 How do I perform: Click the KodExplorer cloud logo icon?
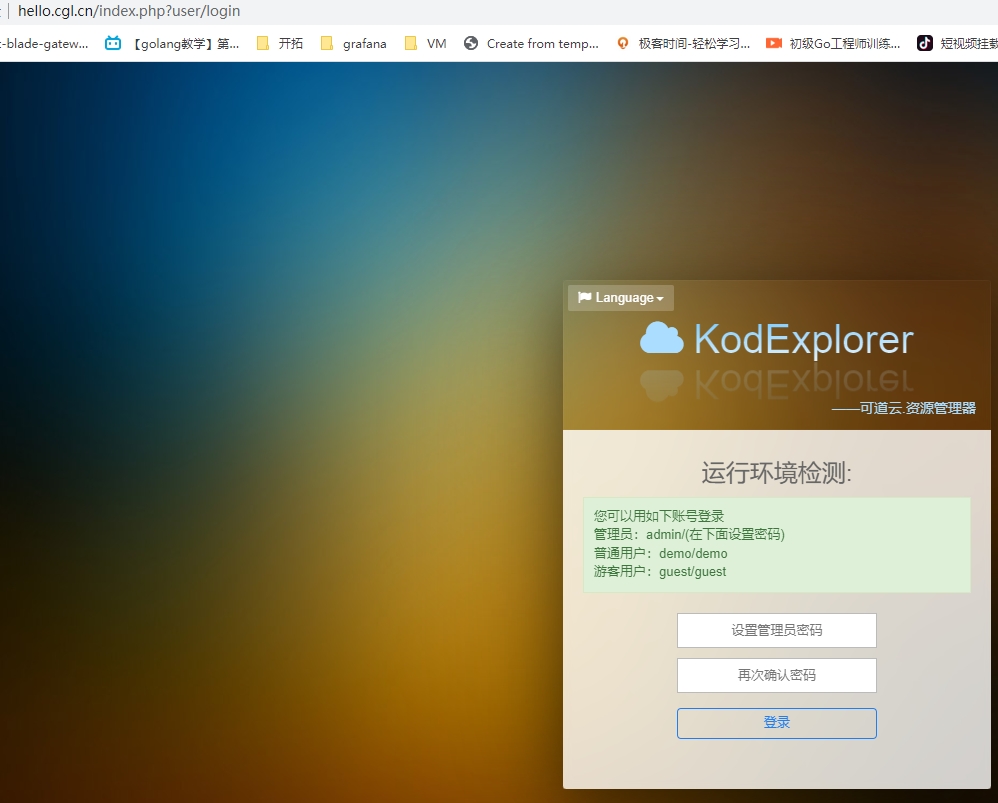coord(661,339)
